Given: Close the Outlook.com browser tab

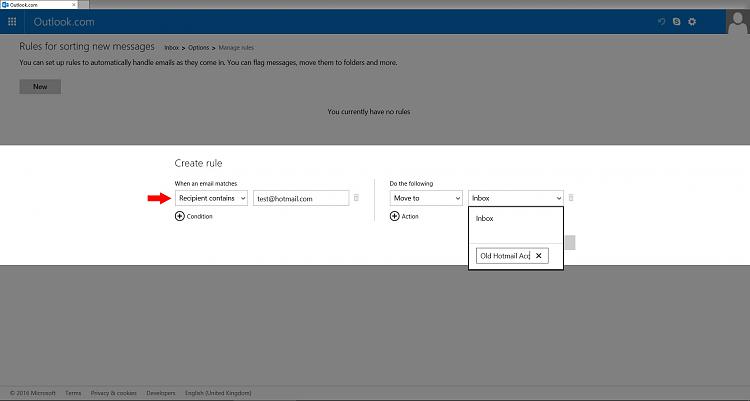Looking at the screenshot, I should tap(74, 4).
